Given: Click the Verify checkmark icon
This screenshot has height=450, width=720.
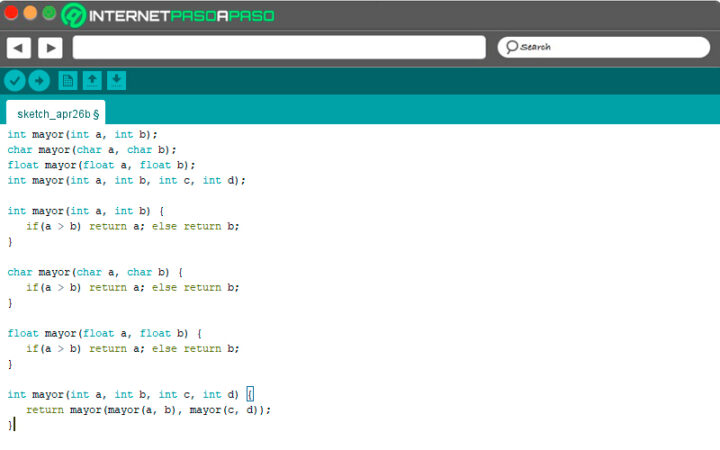Looking at the screenshot, I should tap(14, 81).
